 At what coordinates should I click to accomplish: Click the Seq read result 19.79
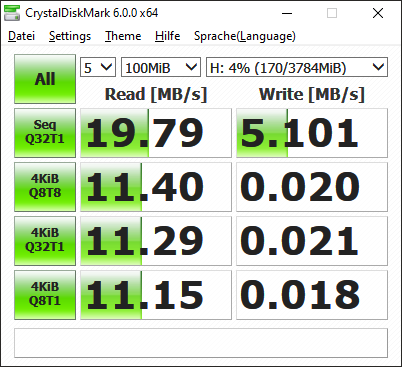[x=156, y=133]
